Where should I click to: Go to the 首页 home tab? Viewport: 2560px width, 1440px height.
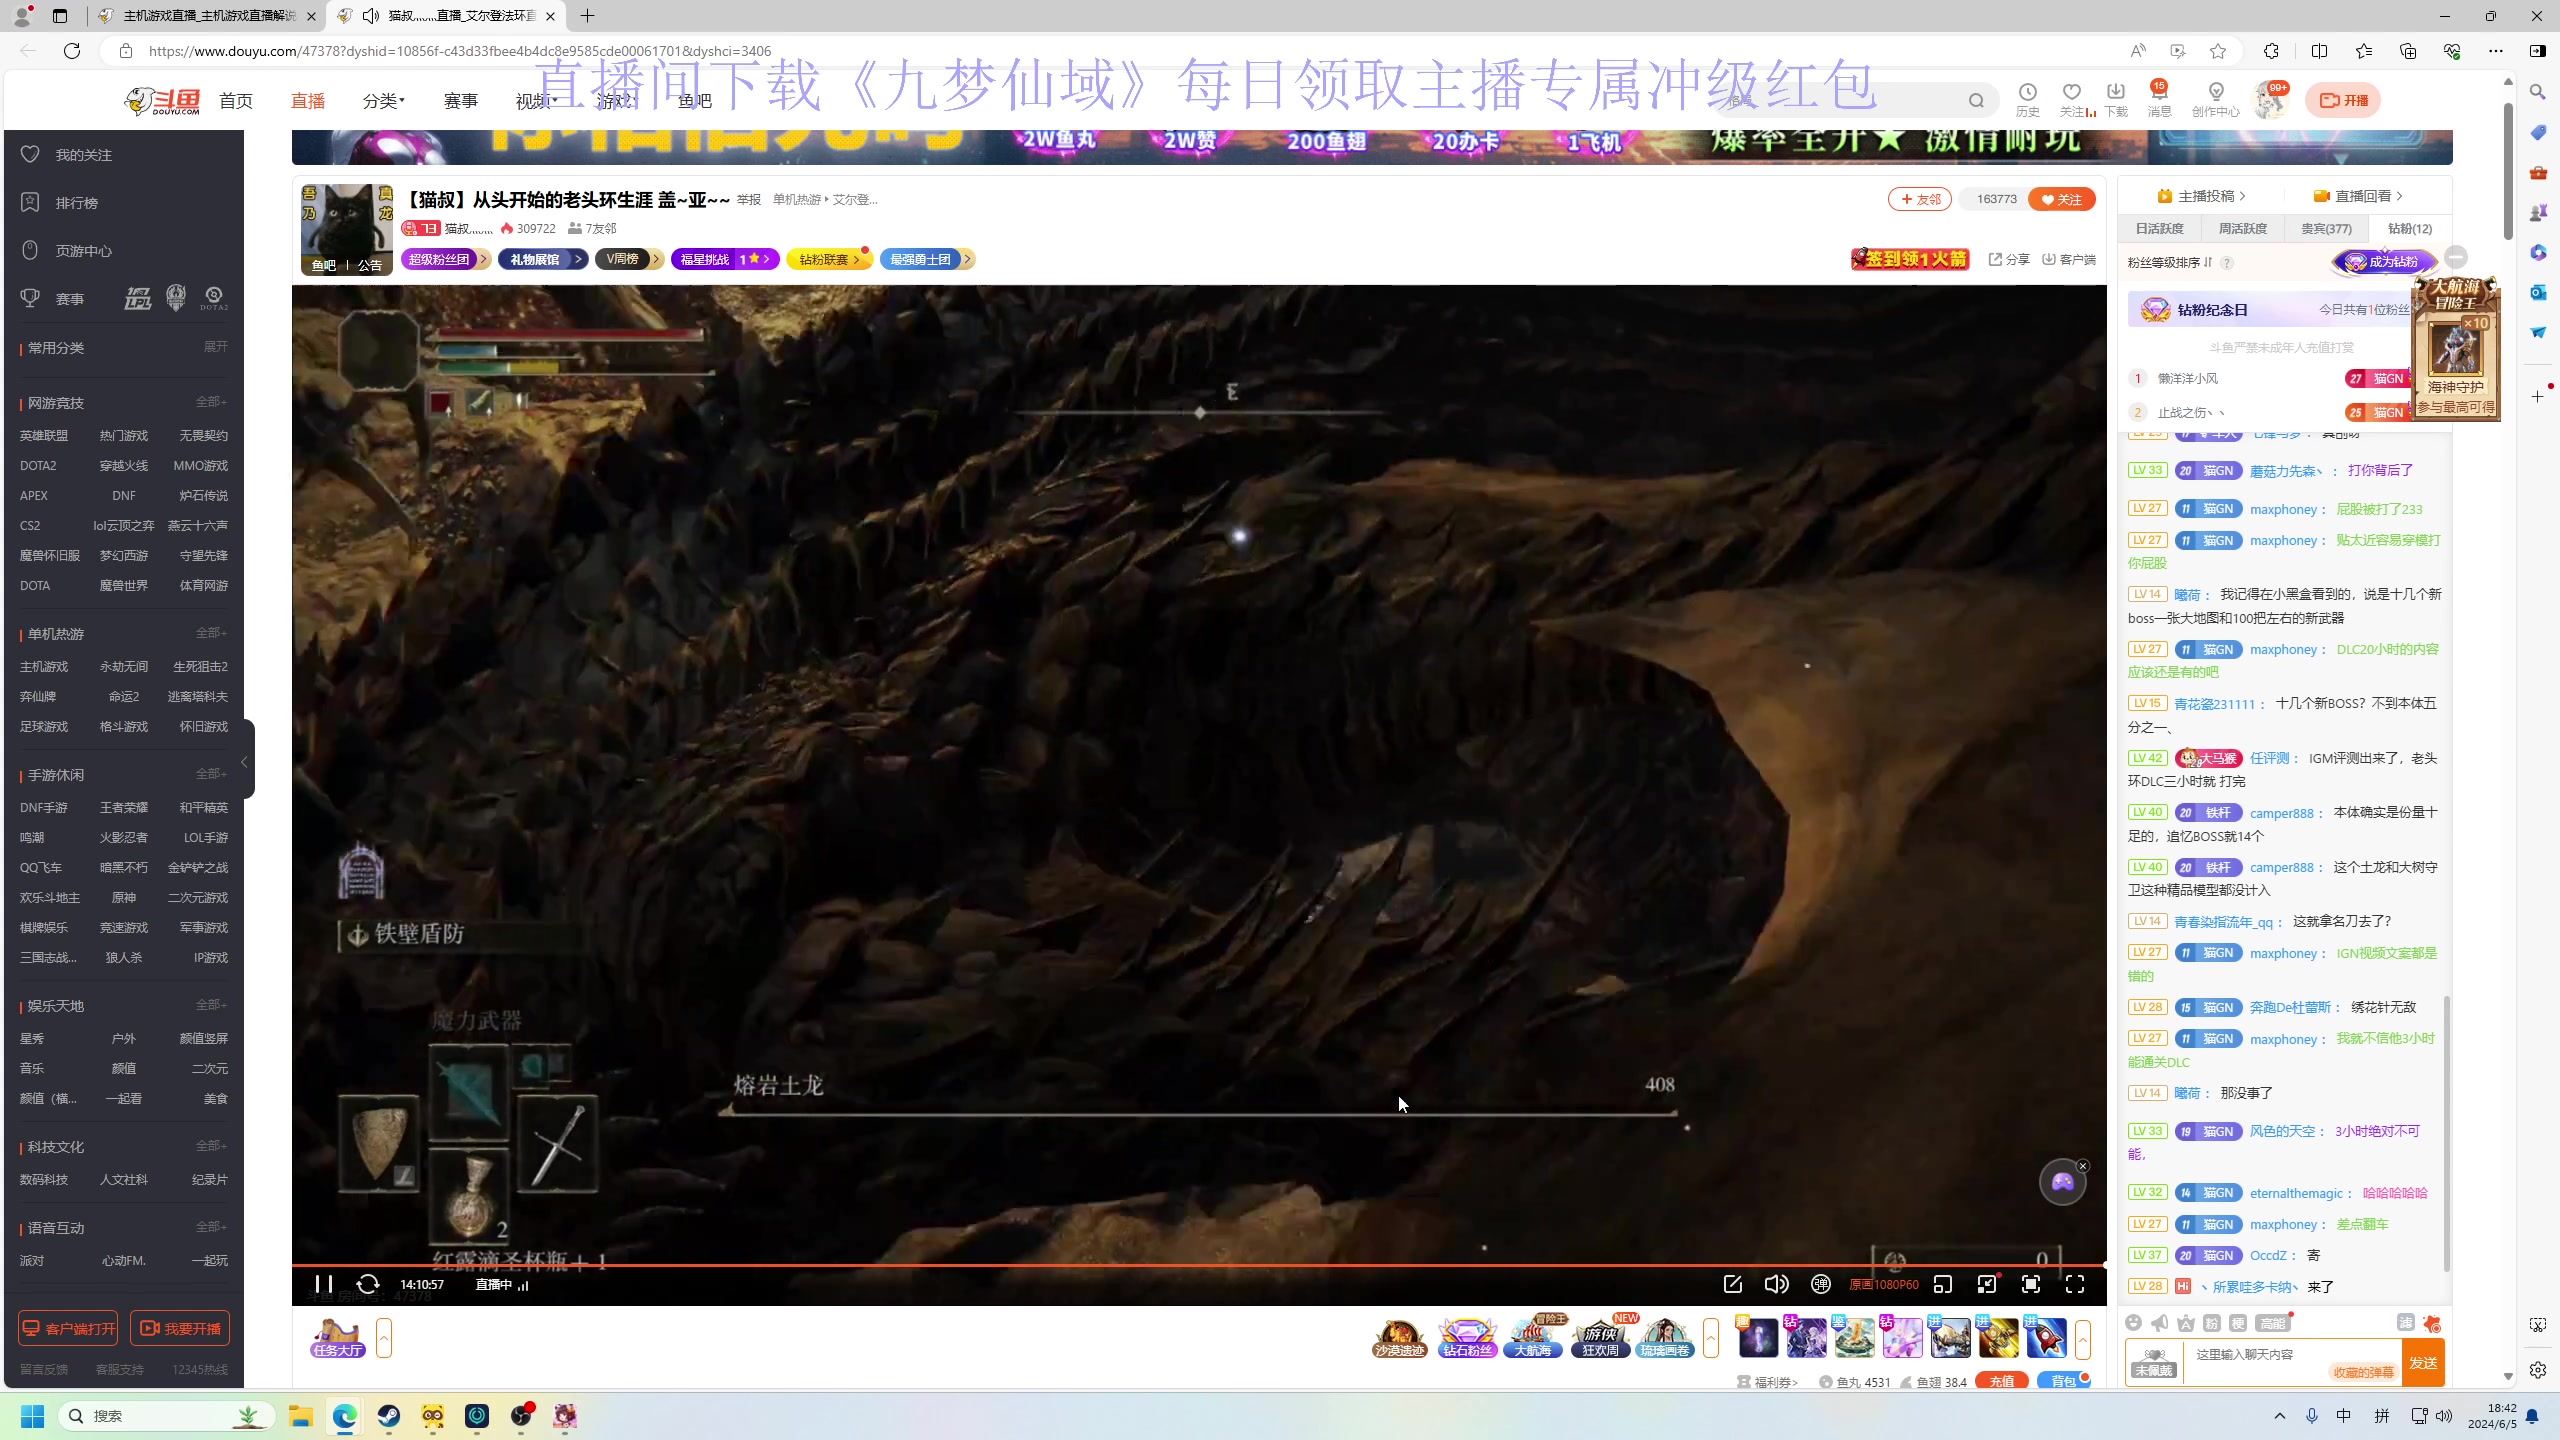pos(236,101)
